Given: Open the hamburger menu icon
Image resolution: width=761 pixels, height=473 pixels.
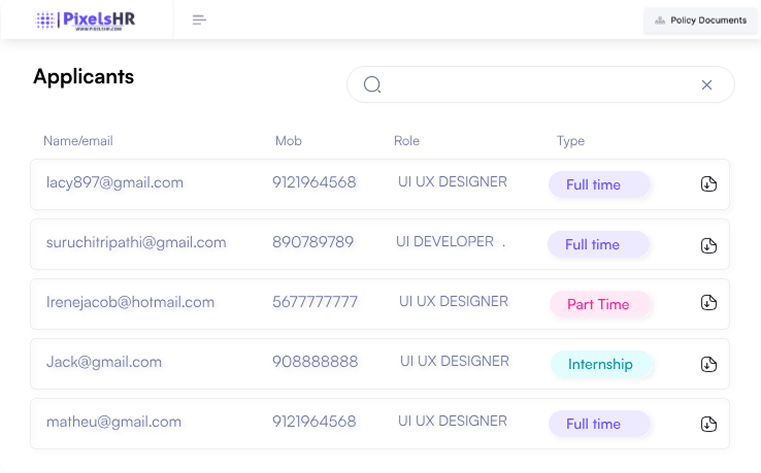Looking at the screenshot, I should click(199, 20).
